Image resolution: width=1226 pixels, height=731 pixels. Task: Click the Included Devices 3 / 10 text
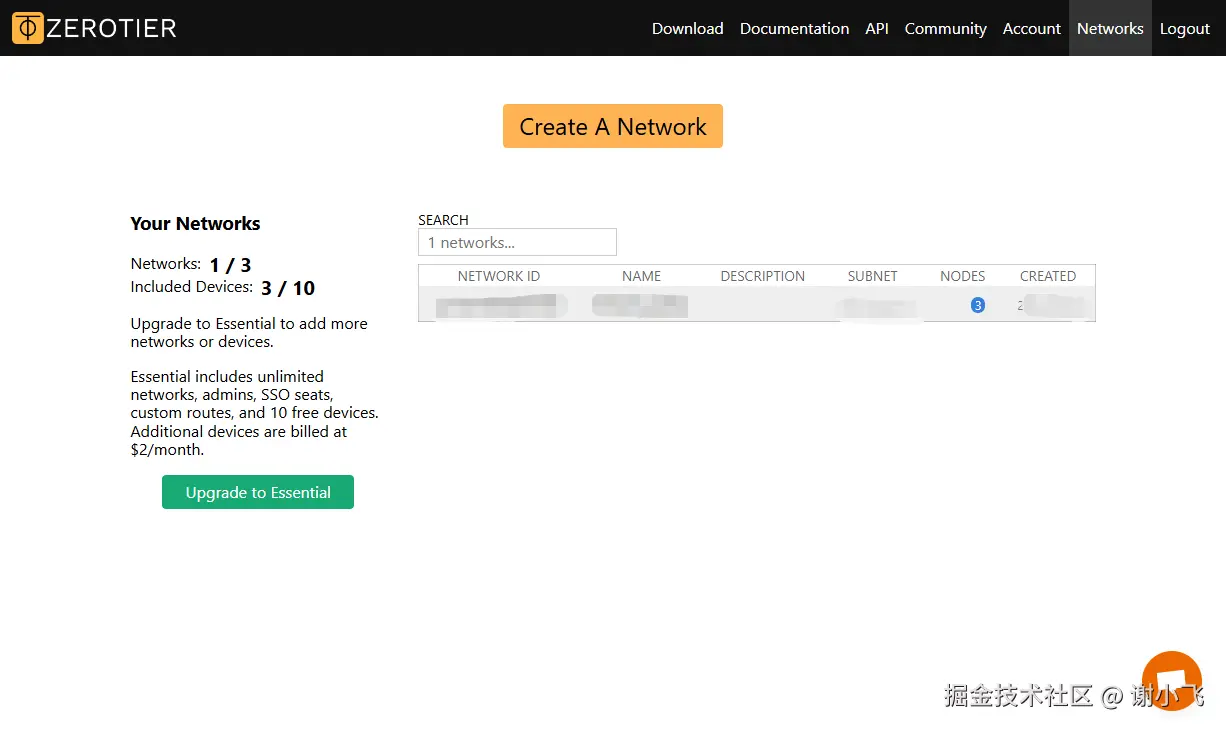(x=223, y=288)
